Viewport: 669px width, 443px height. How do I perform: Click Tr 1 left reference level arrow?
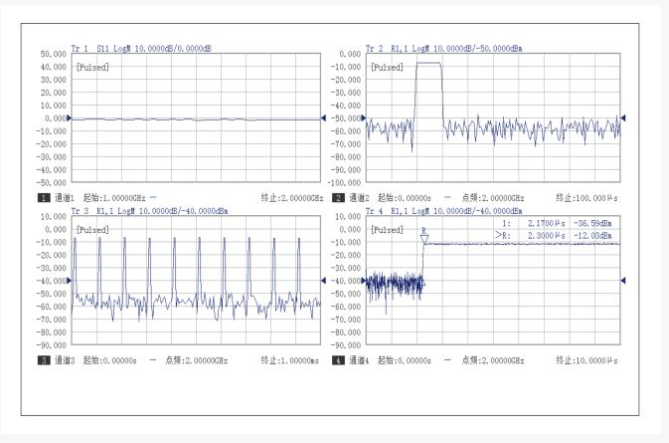(69, 118)
